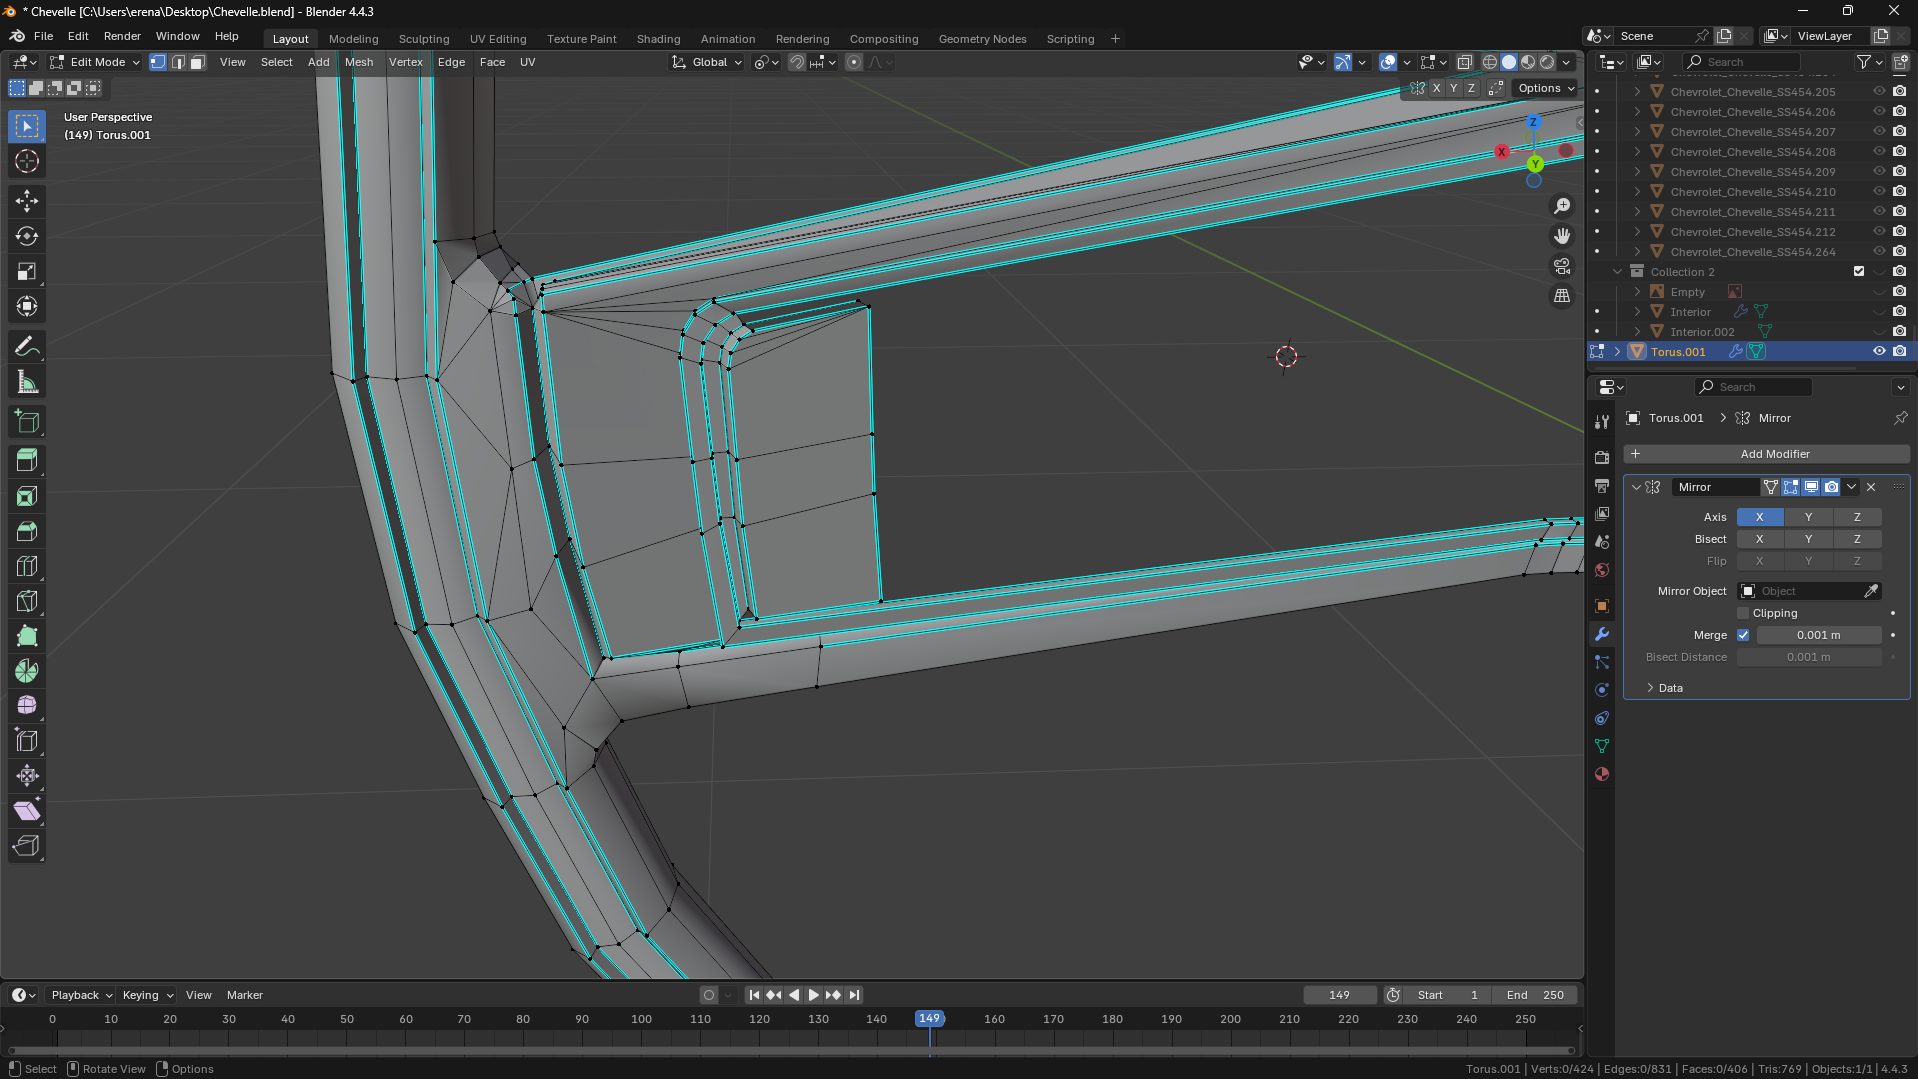Click Add Modifier button
This screenshot has width=1918, height=1079.
pyautogui.click(x=1766, y=454)
